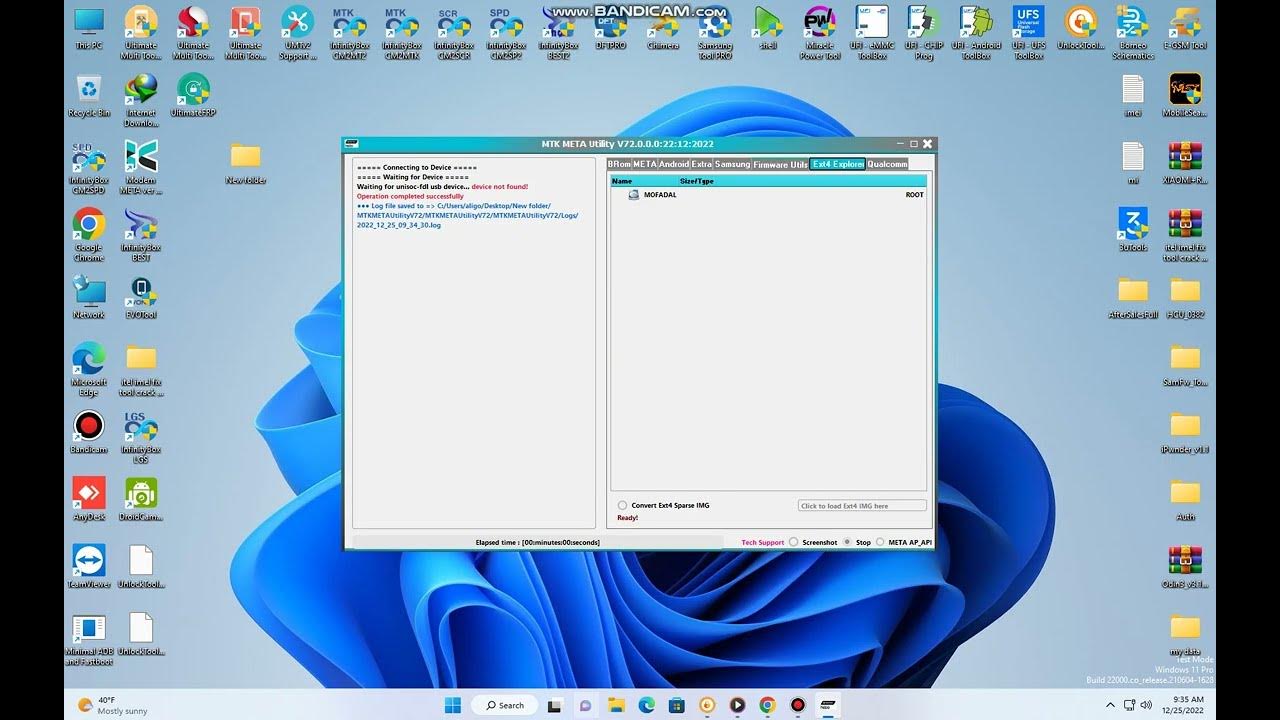Launch the UltimateFRP shortcut

[193, 96]
